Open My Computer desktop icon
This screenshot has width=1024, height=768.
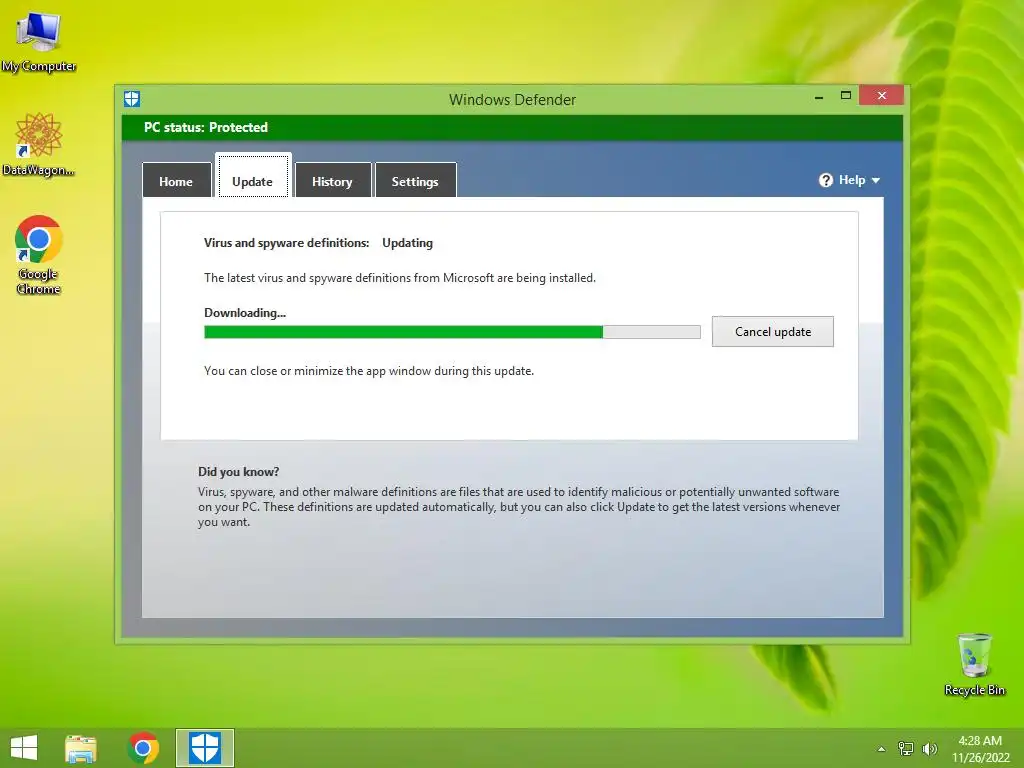[x=39, y=40]
